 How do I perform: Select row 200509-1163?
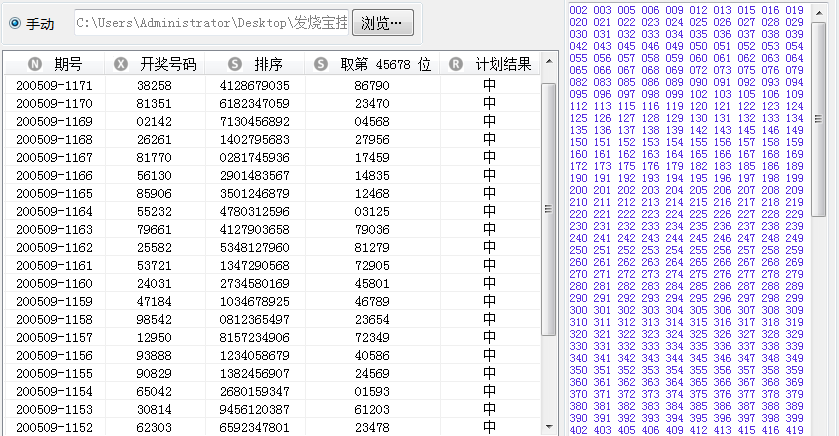click(272, 230)
